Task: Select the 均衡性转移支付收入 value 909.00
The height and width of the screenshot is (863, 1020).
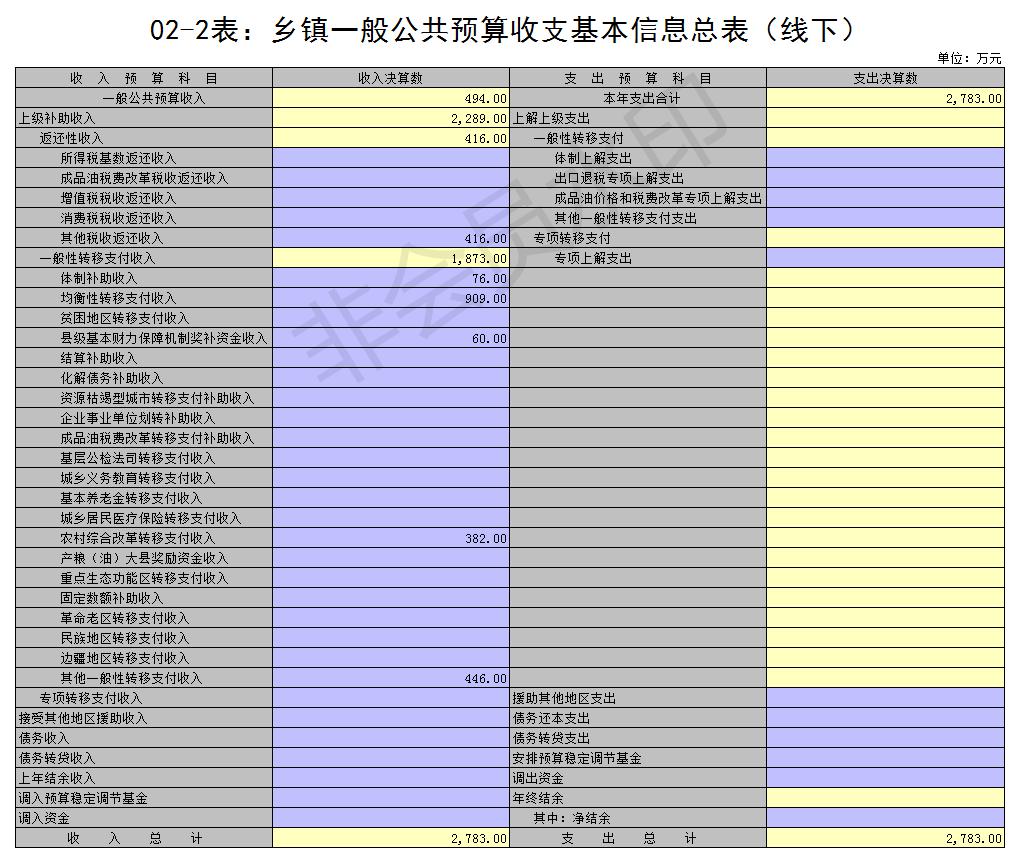Action: (x=390, y=298)
